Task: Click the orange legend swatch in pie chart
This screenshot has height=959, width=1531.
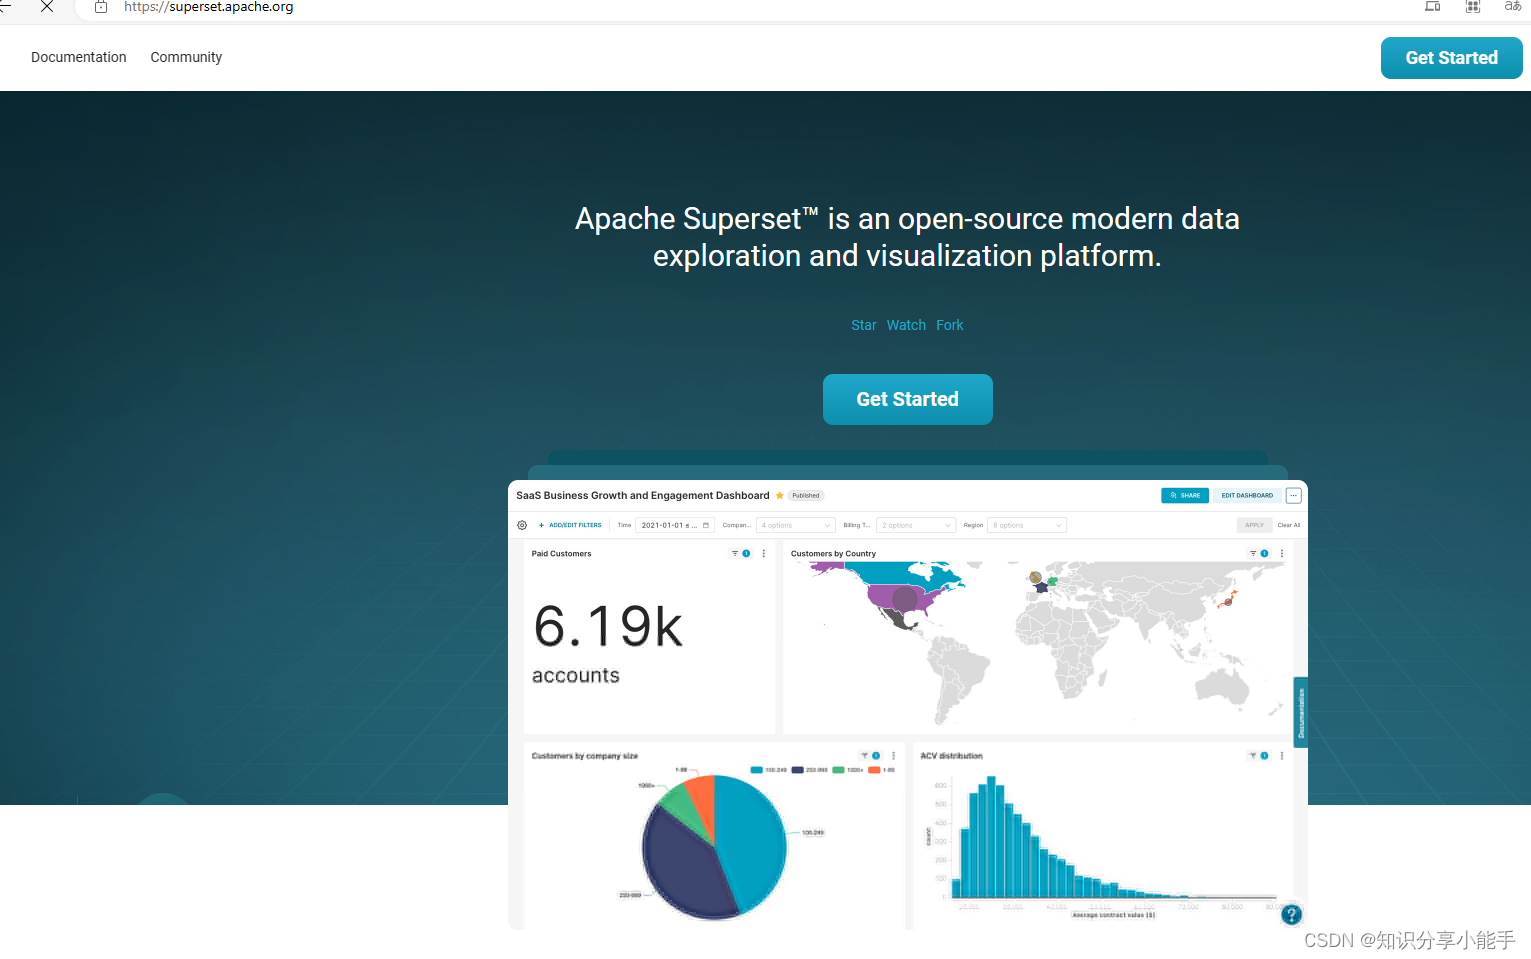Action: (x=874, y=770)
